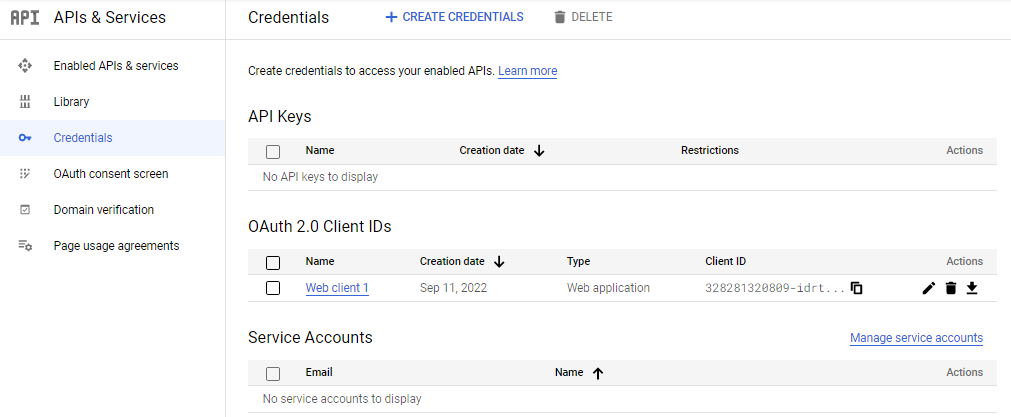The width and height of the screenshot is (1011, 417).
Task: Edit Web client 1 with pencil icon
Action: [928, 288]
